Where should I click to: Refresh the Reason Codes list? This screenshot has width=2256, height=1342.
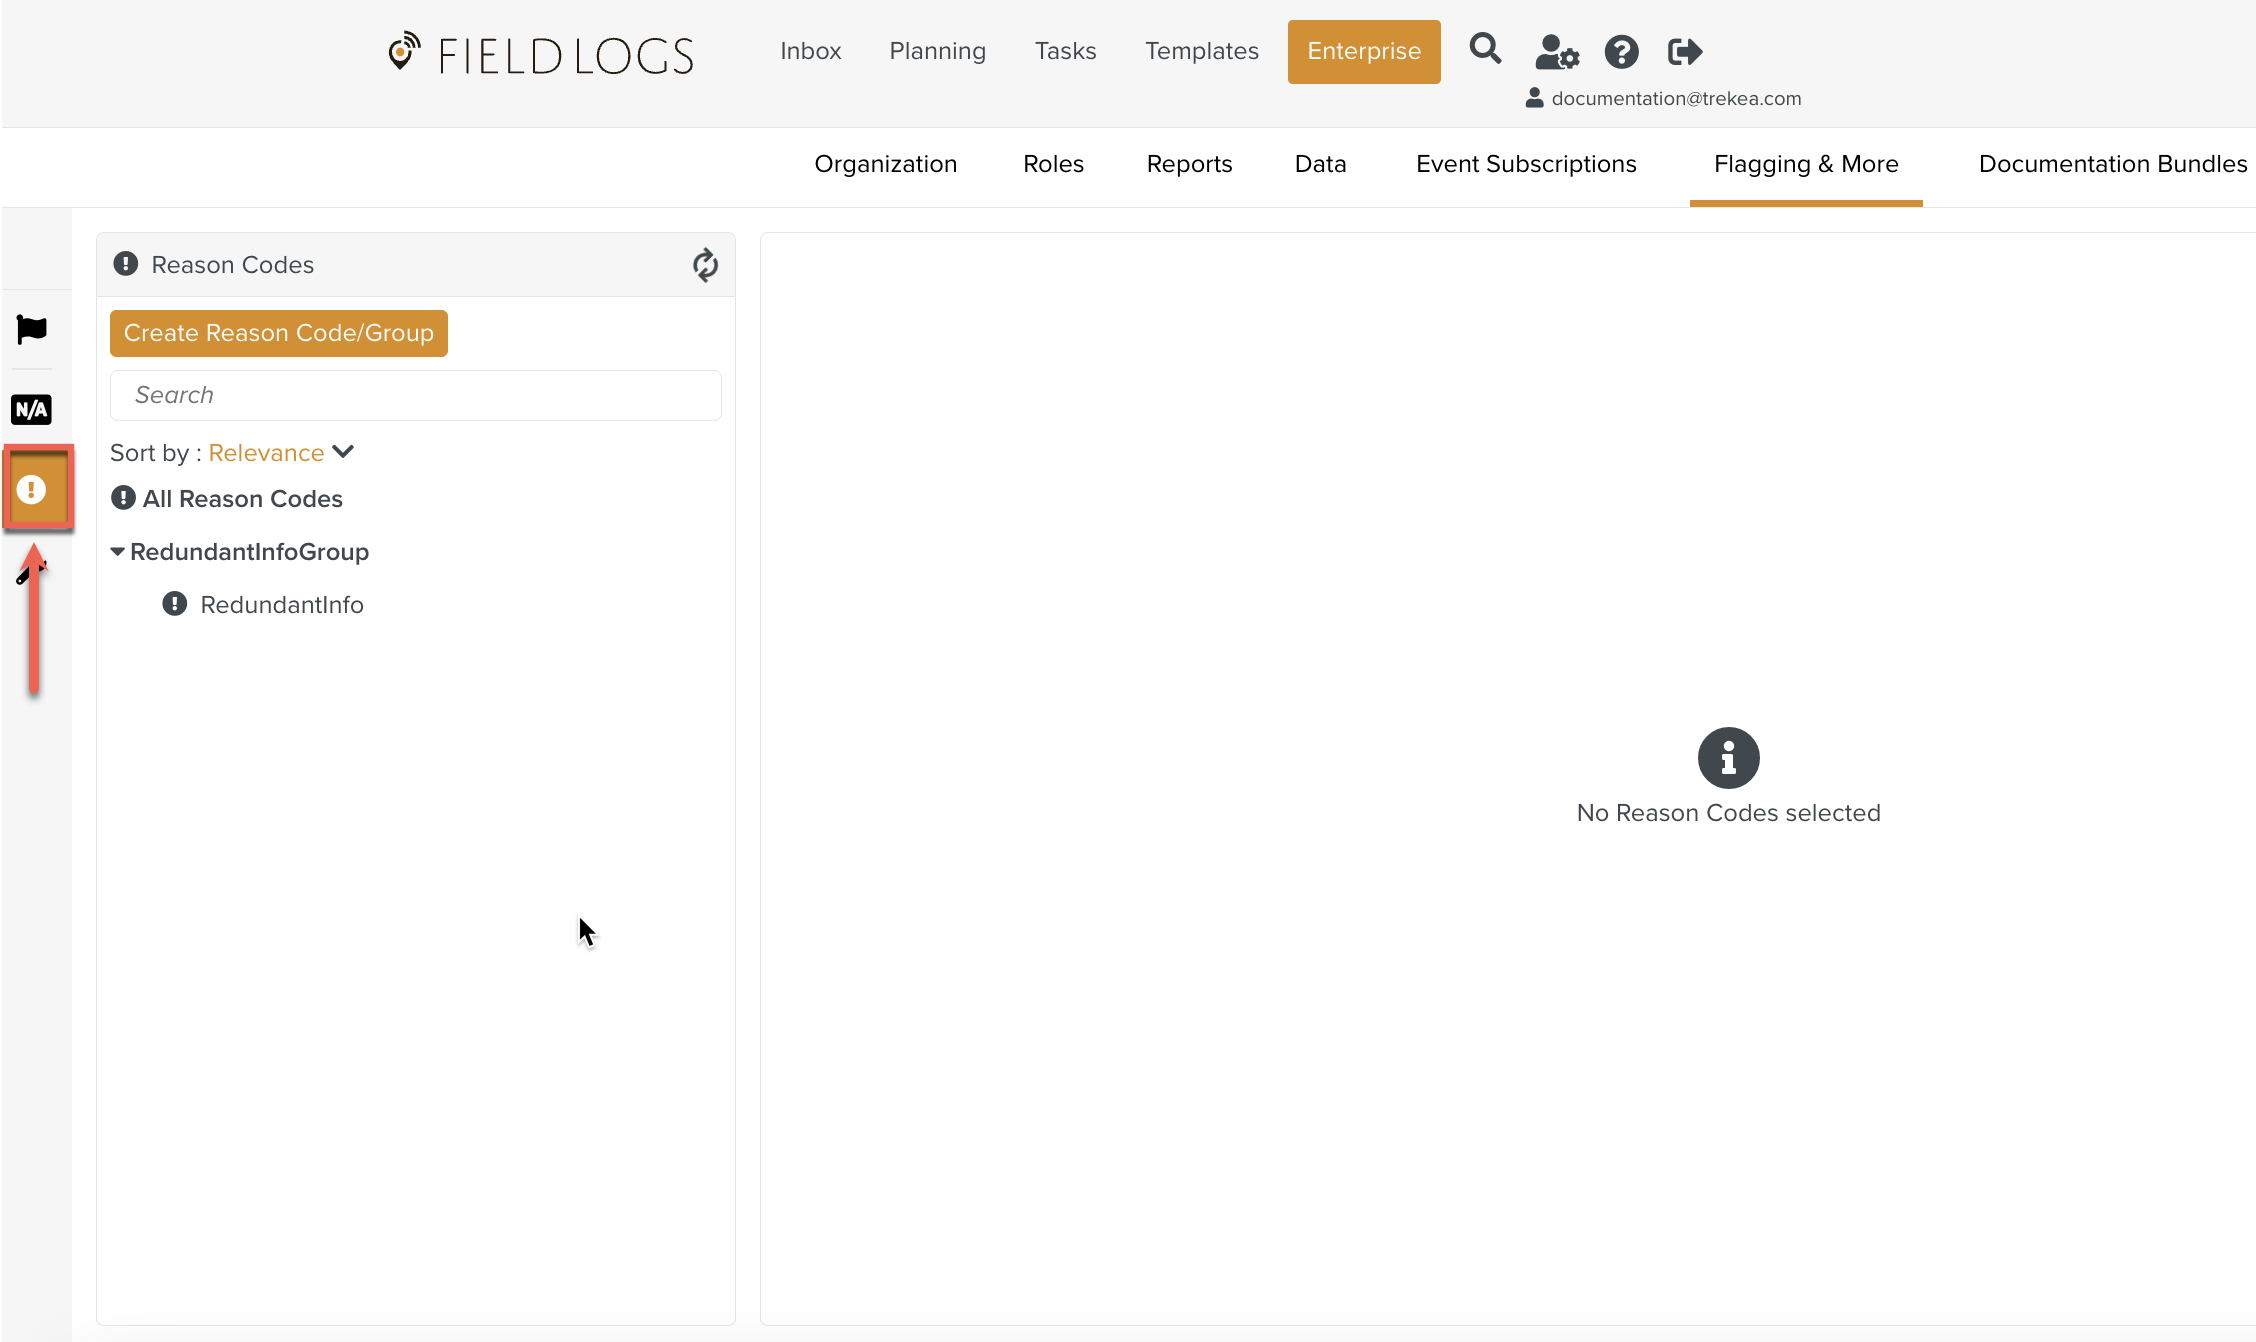pyautogui.click(x=705, y=265)
